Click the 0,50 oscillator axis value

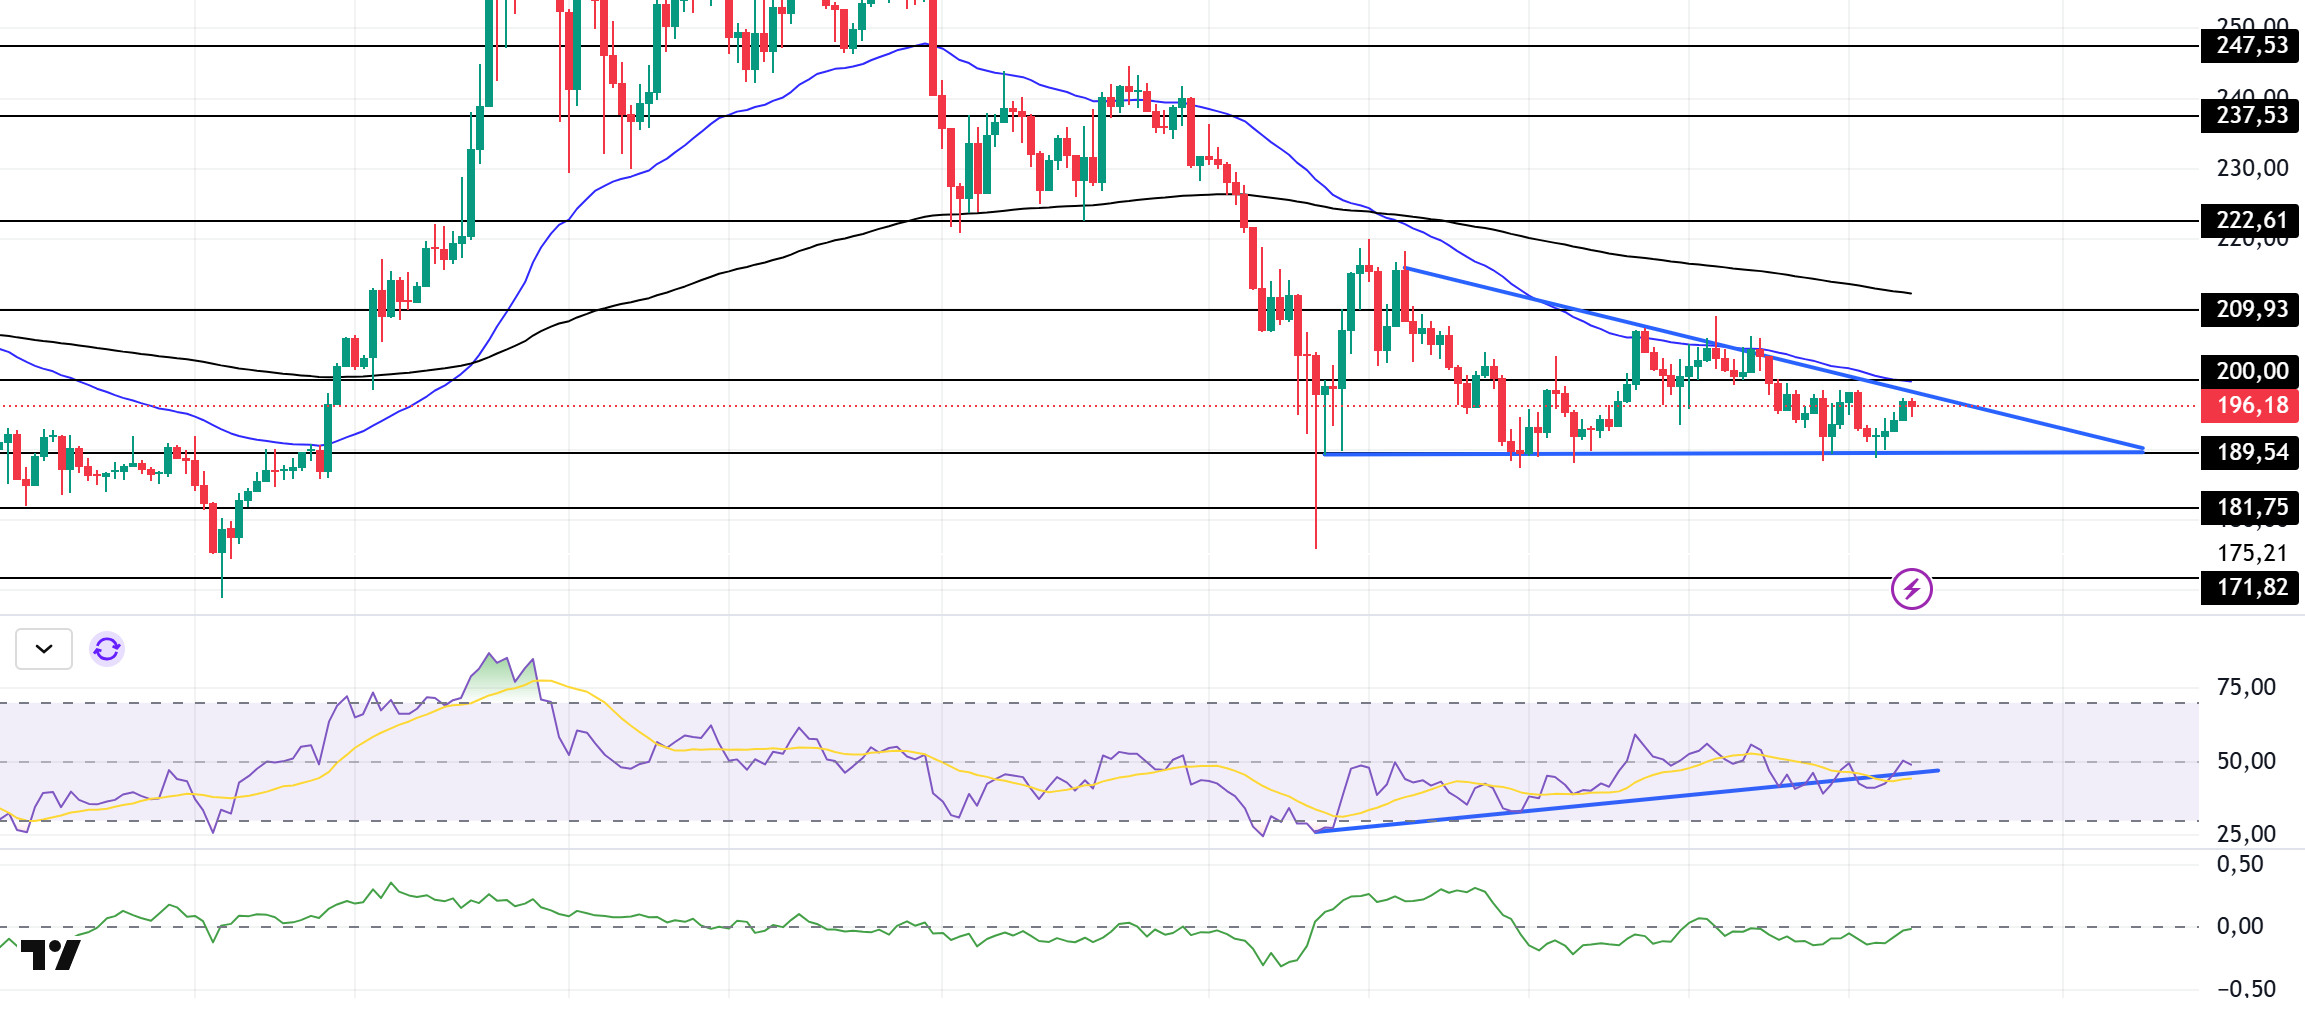[2240, 864]
